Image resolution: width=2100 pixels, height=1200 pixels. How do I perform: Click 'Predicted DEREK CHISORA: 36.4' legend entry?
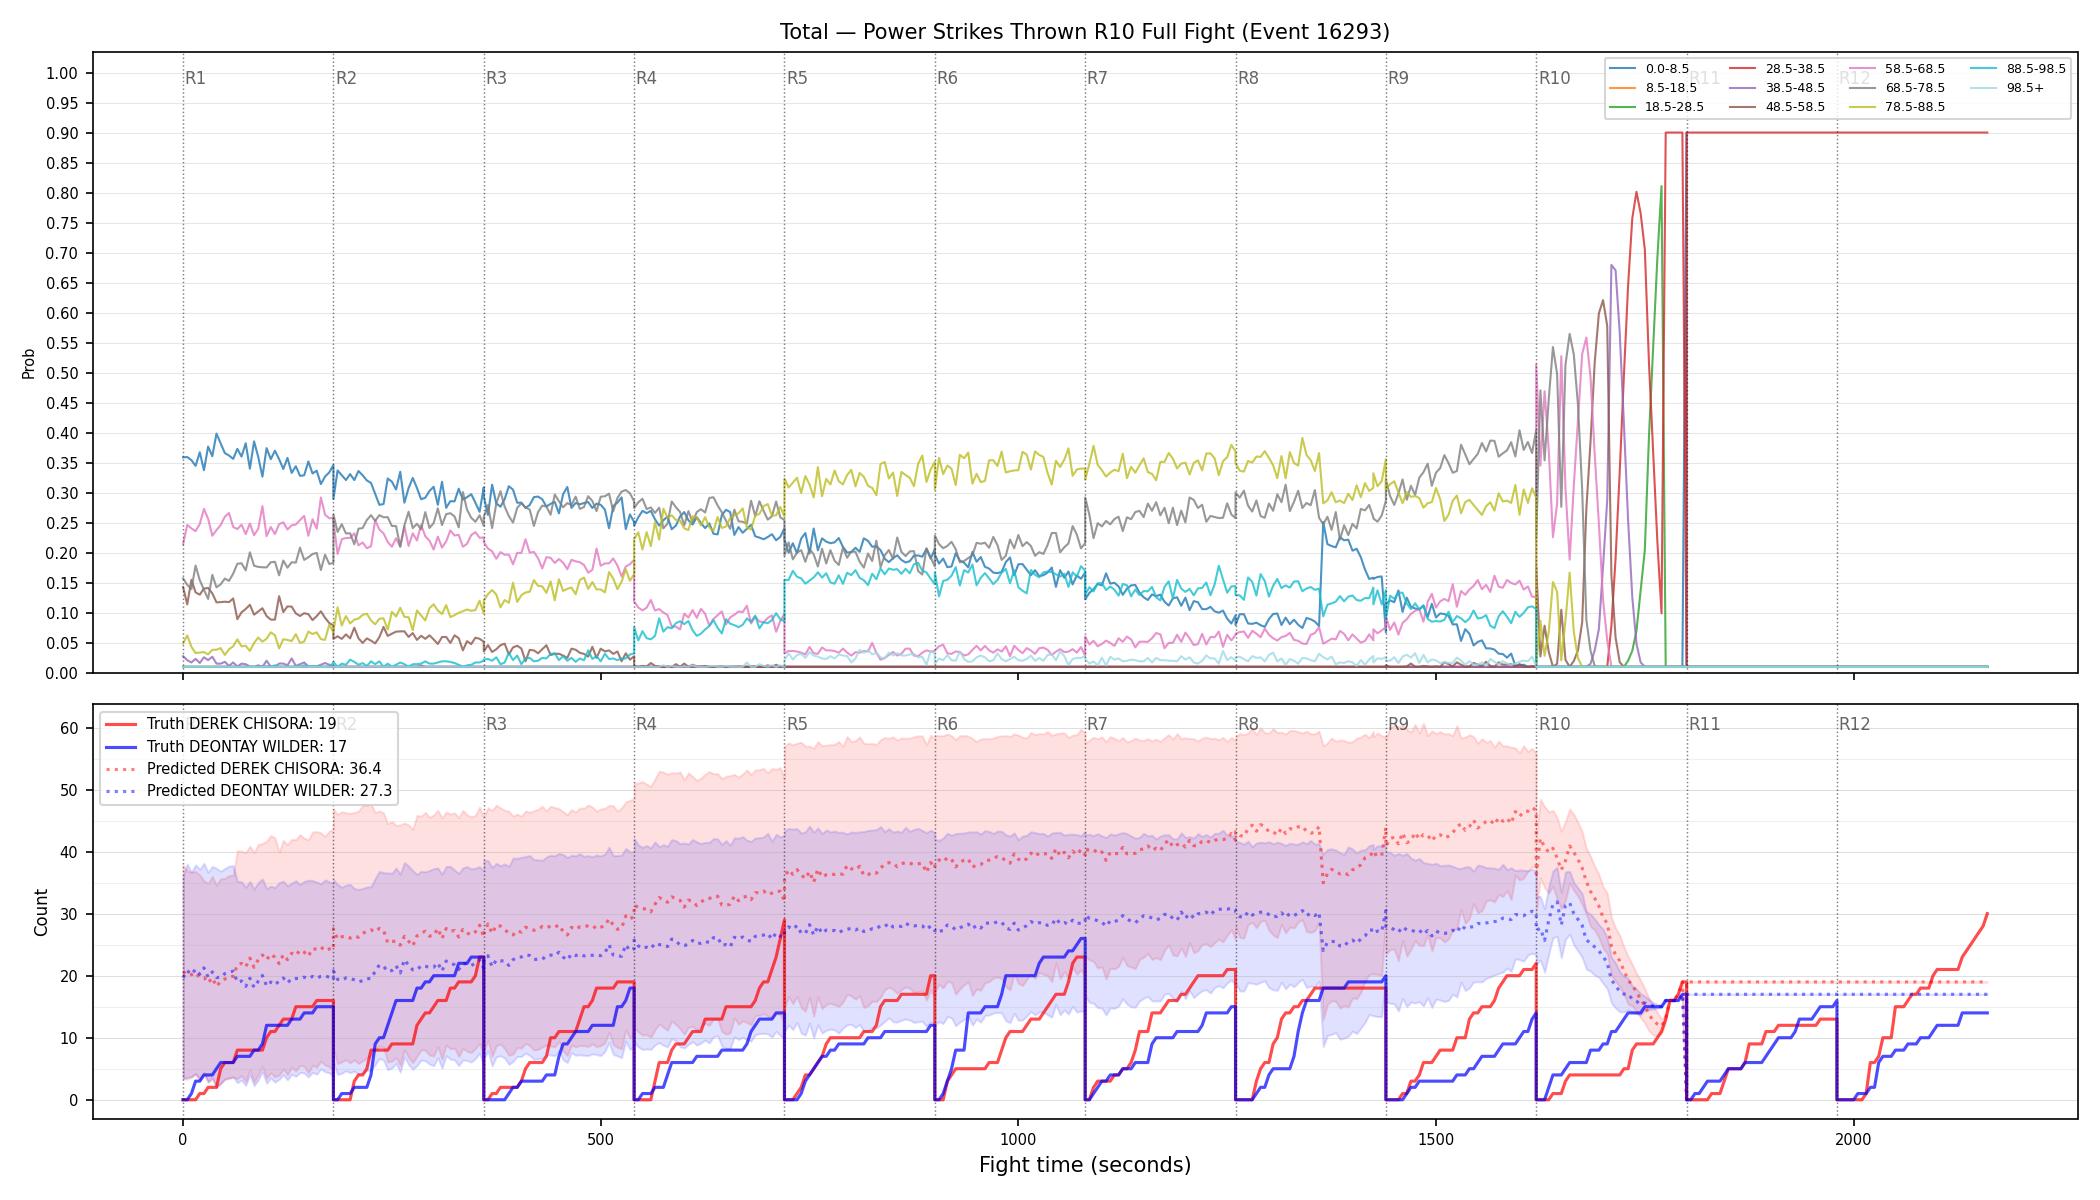(243, 768)
